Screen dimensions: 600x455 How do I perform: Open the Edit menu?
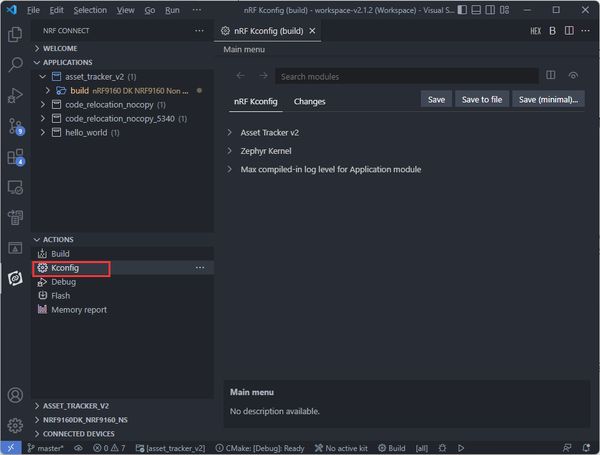[x=56, y=10]
